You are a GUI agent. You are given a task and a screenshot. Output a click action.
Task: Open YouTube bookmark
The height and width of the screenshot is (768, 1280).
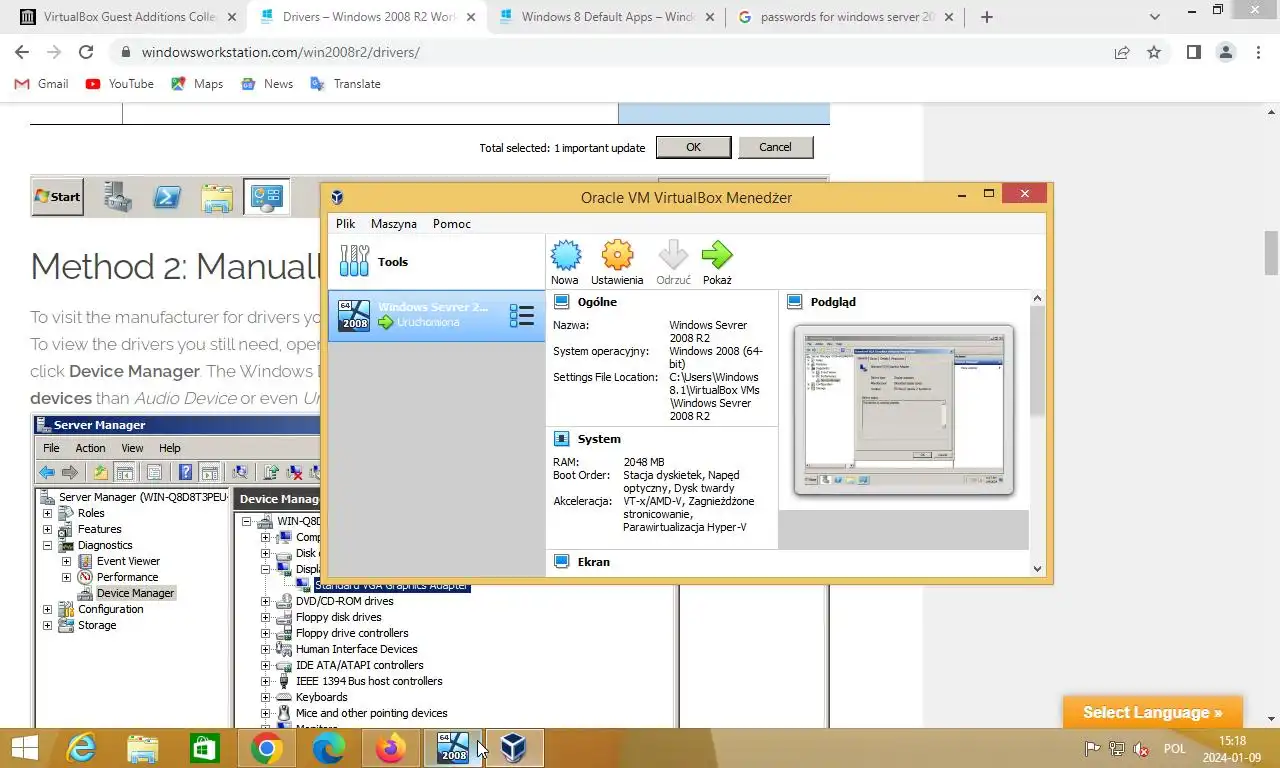click(x=120, y=84)
